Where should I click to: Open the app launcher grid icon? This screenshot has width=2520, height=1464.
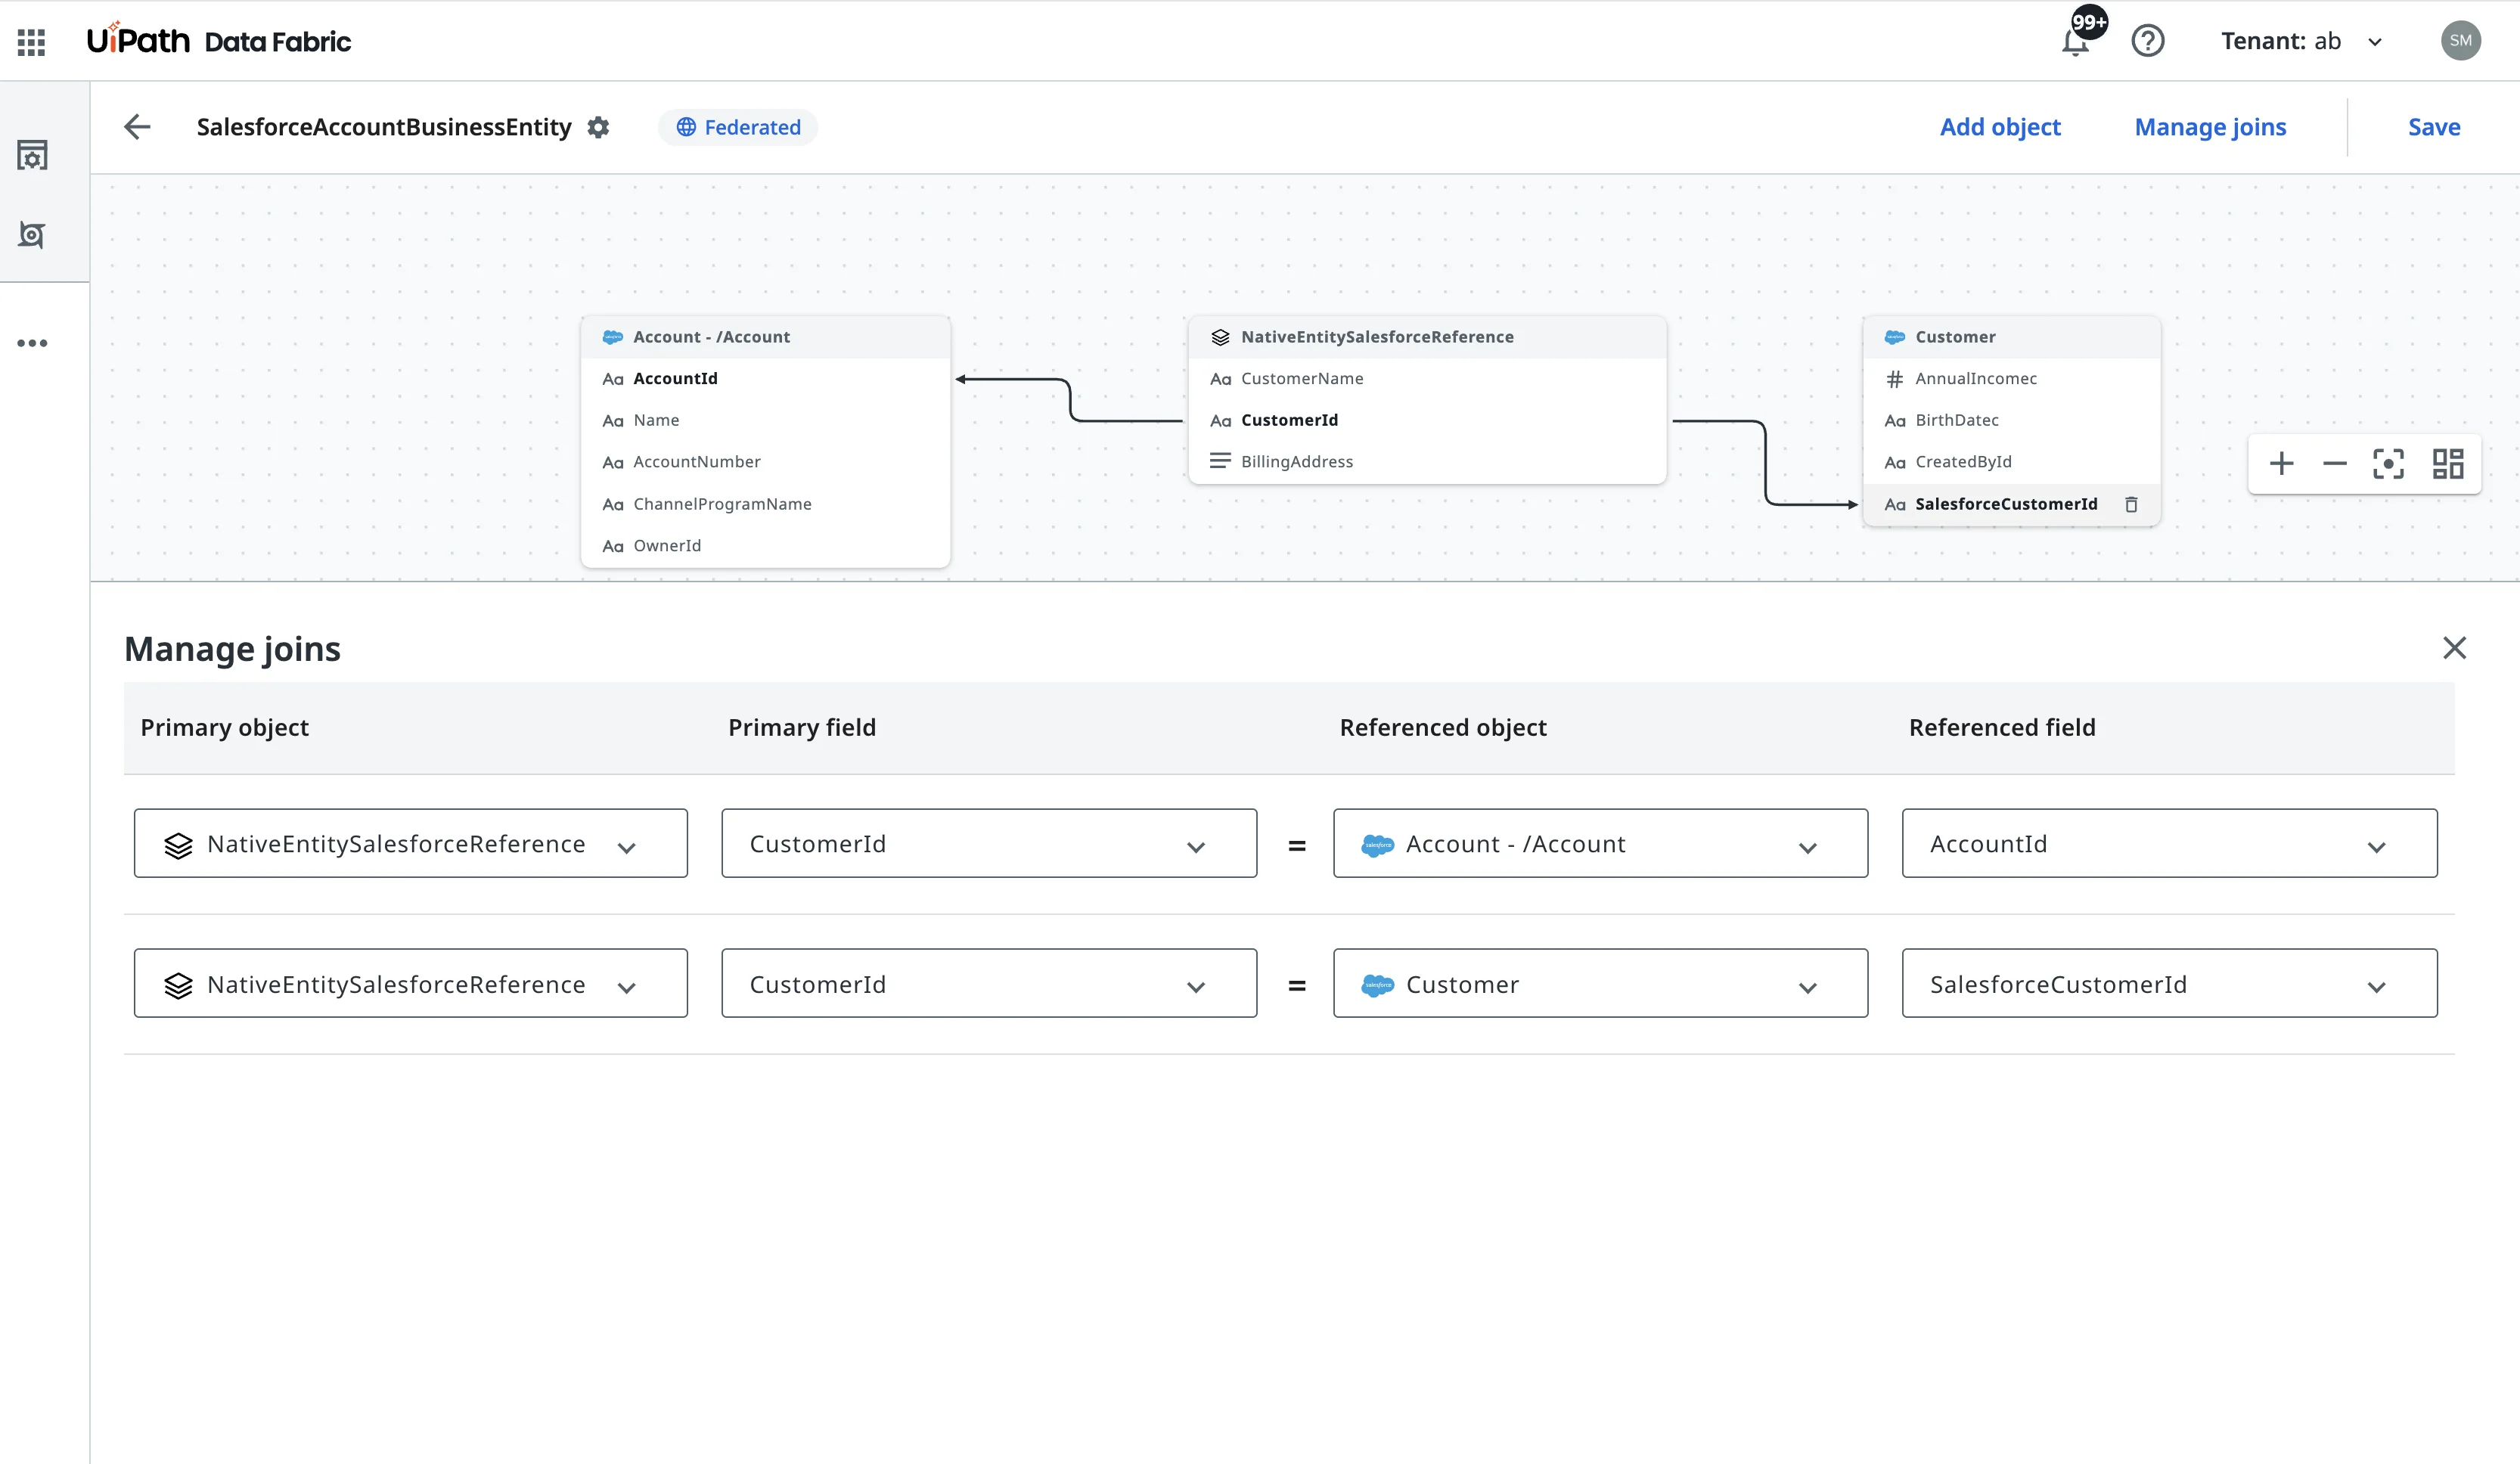point(31,41)
